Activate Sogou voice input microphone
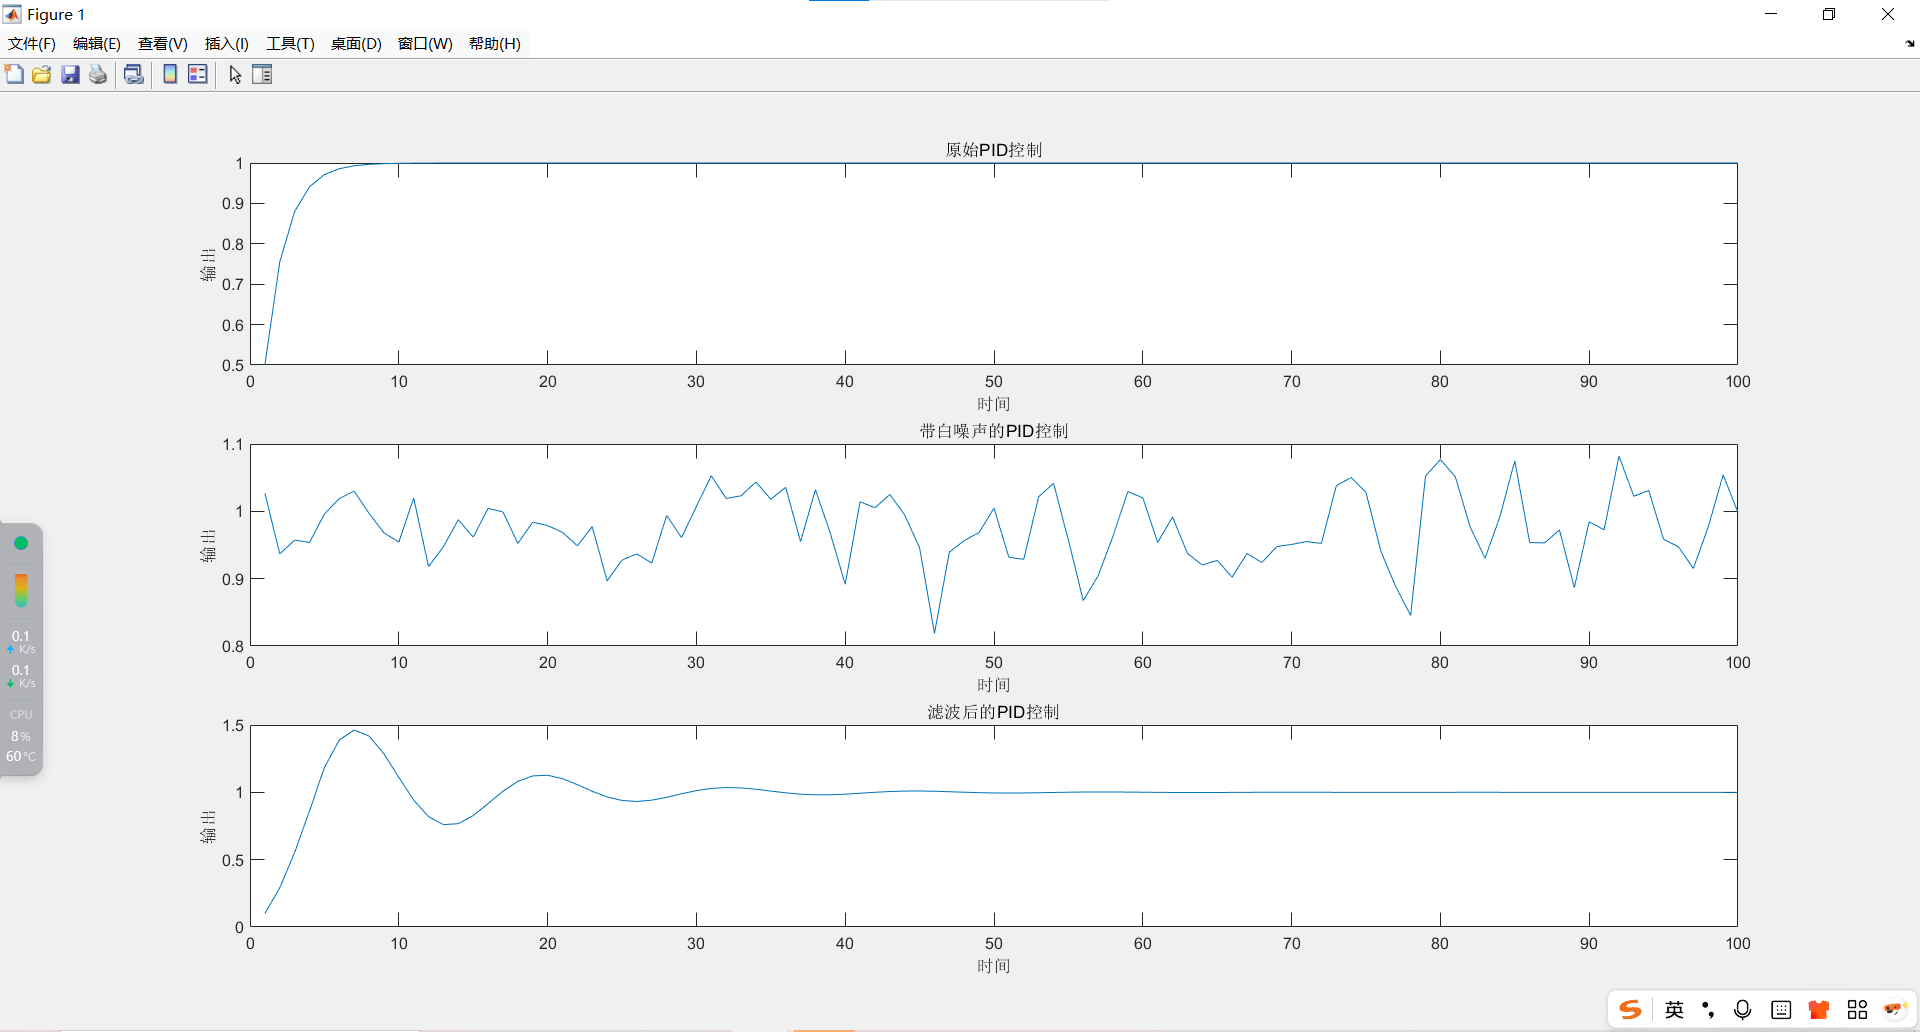1920x1032 pixels. click(1741, 1010)
